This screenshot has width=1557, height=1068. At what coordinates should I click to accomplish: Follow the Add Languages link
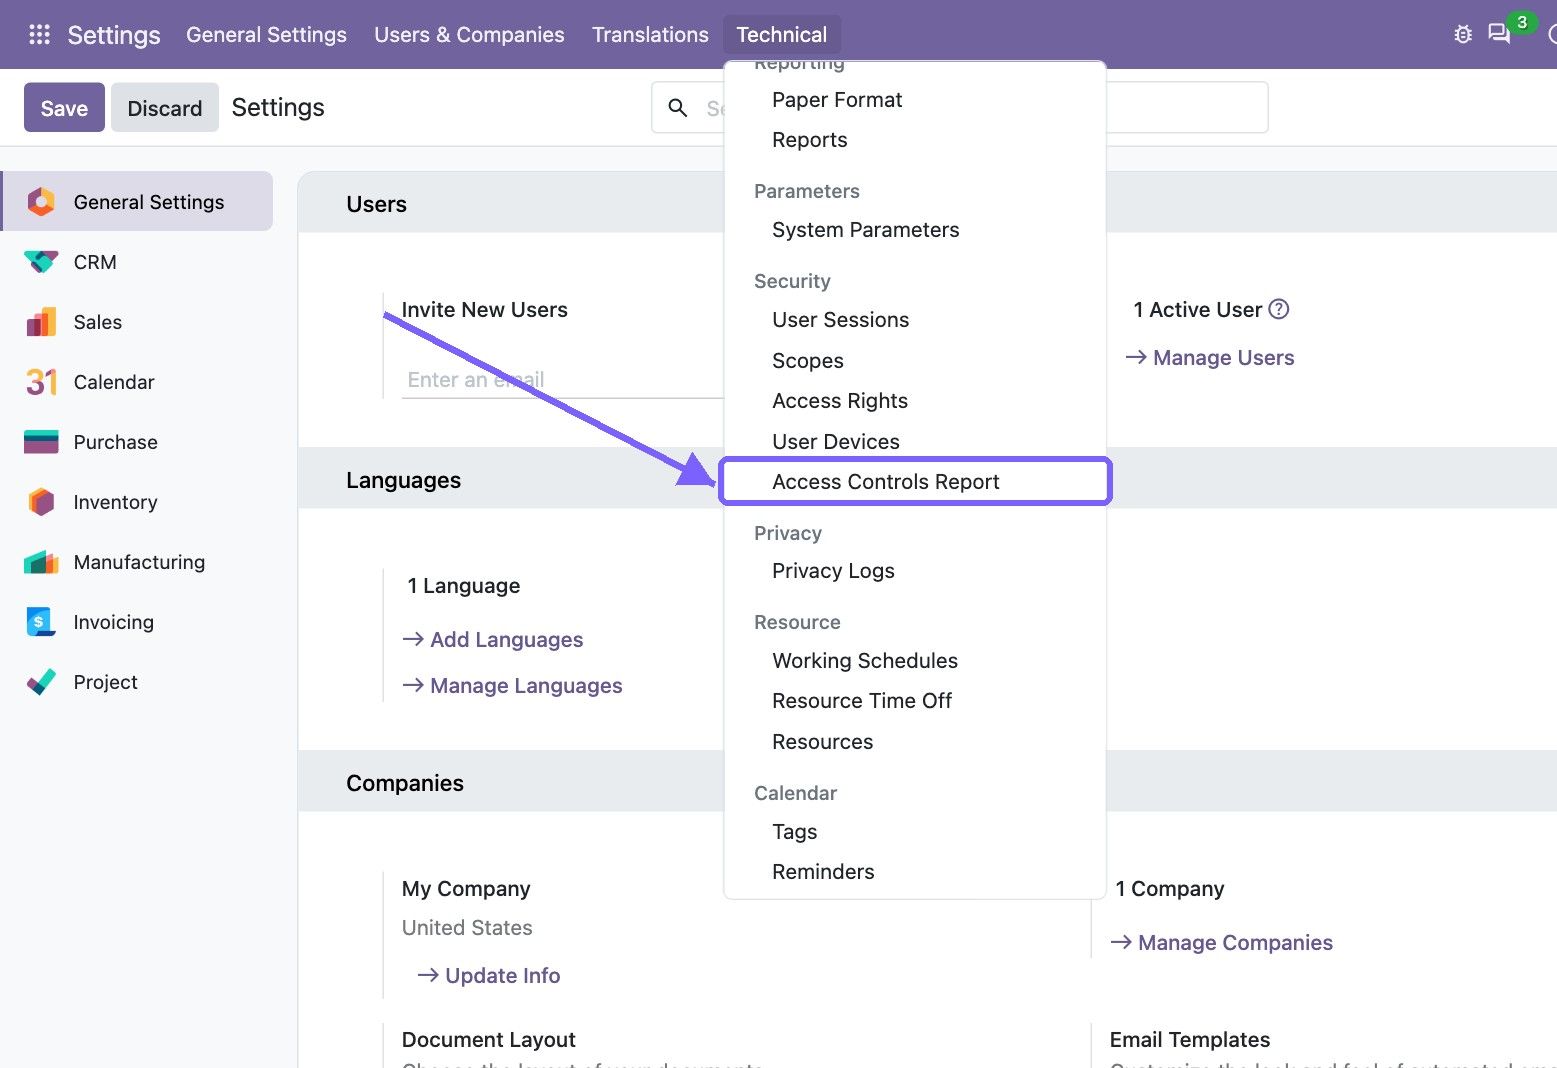click(x=493, y=640)
